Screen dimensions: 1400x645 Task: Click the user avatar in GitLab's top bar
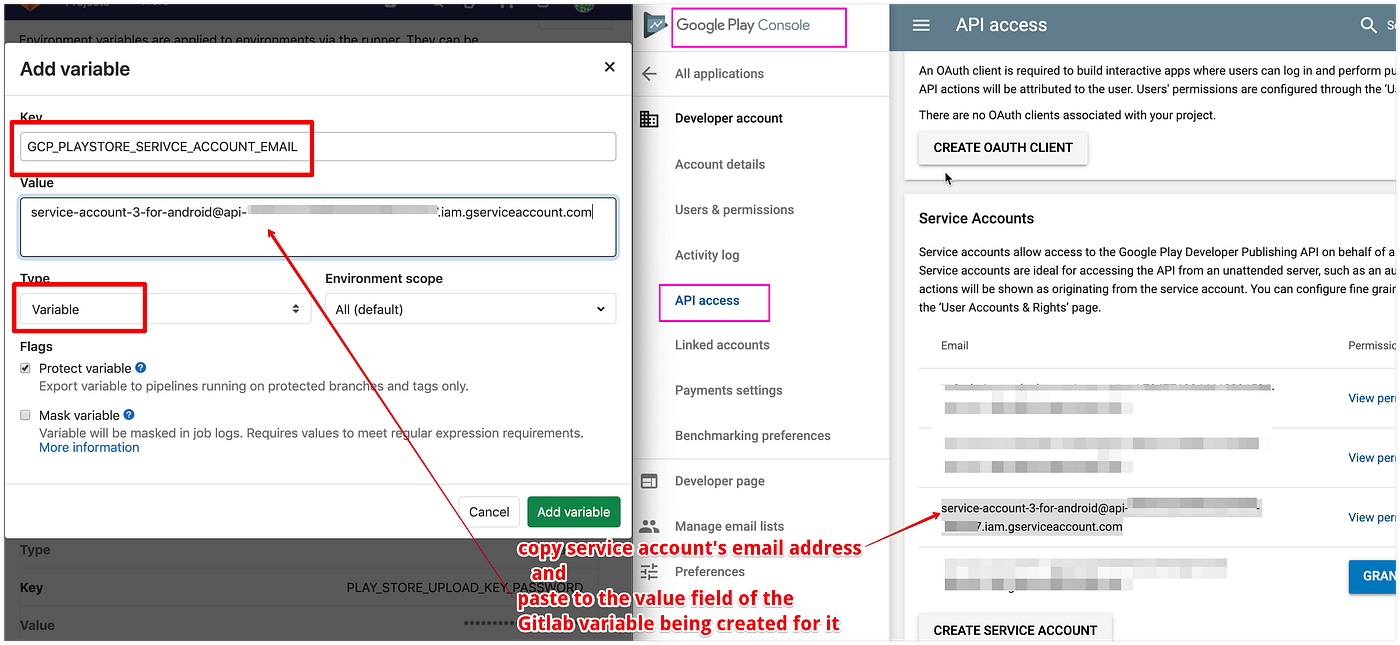point(586,6)
